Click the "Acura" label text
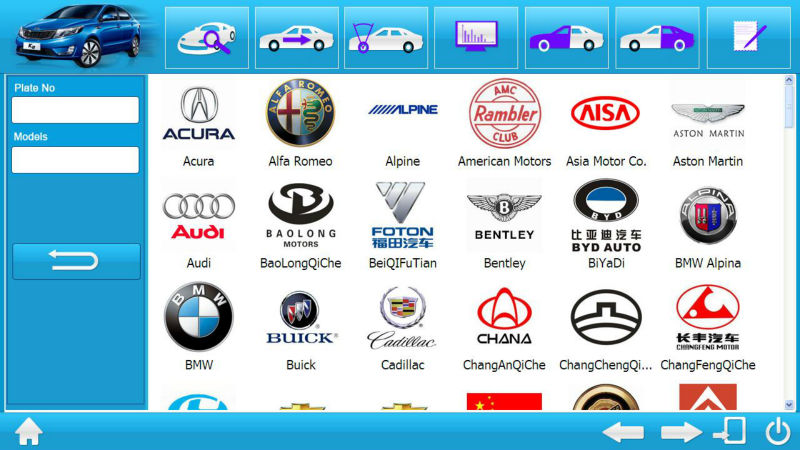Image resolution: width=800 pixels, height=450 pixels. tap(198, 161)
